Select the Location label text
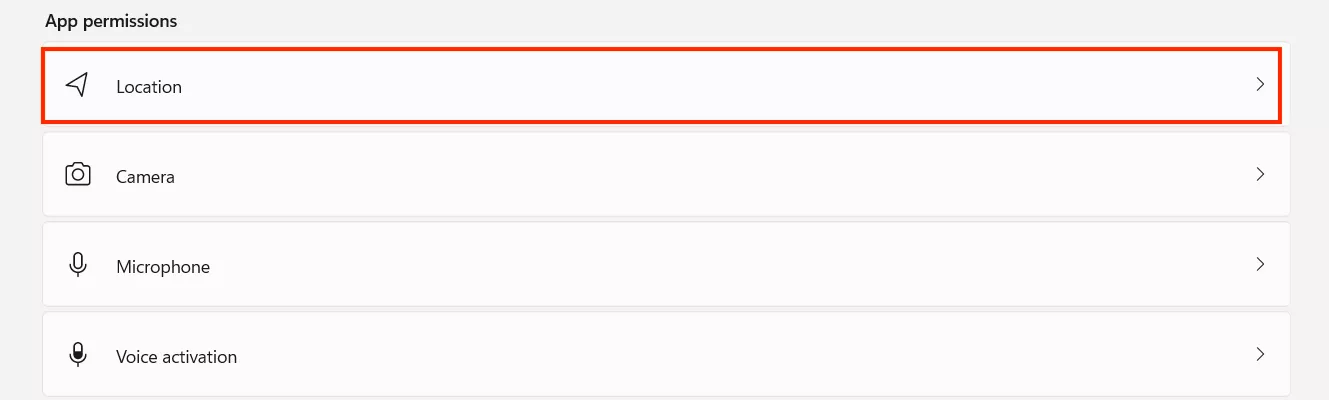This screenshot has height=400, width=1329. point(149,87)
